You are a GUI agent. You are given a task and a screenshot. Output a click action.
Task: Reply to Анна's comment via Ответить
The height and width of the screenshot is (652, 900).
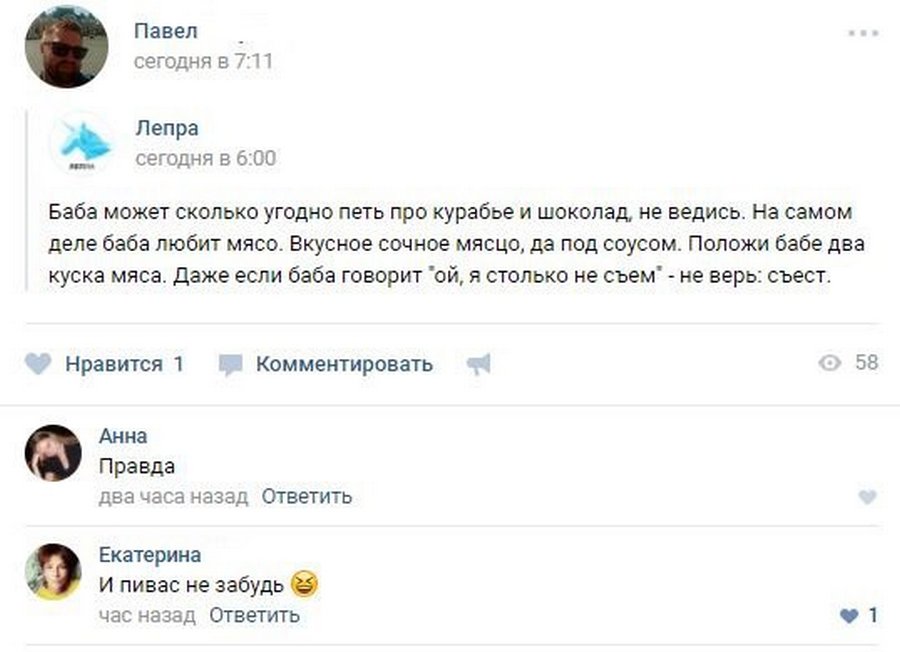point(307,496)
